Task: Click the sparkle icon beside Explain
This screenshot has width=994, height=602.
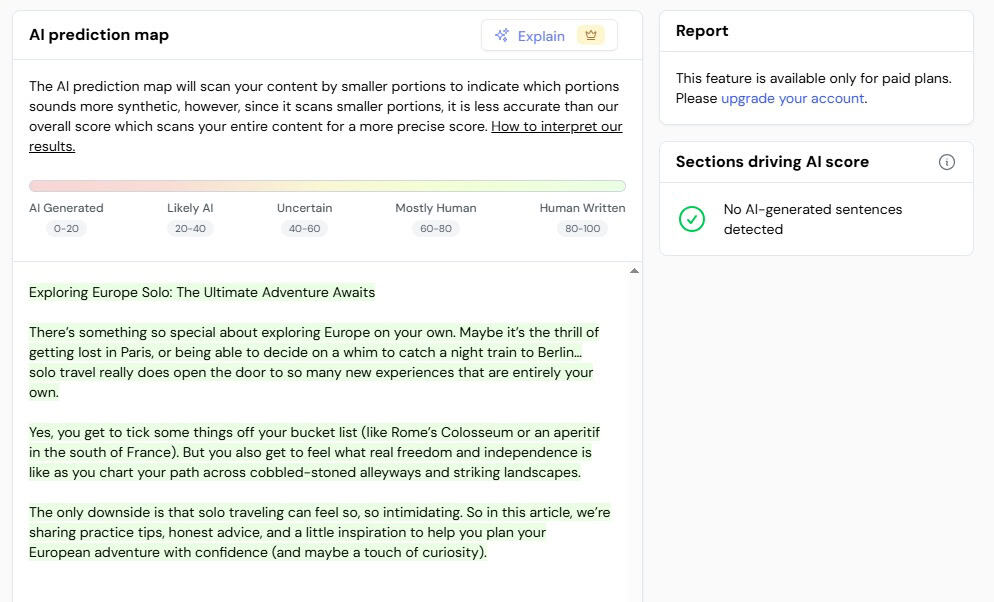Action: pos(502,36)
